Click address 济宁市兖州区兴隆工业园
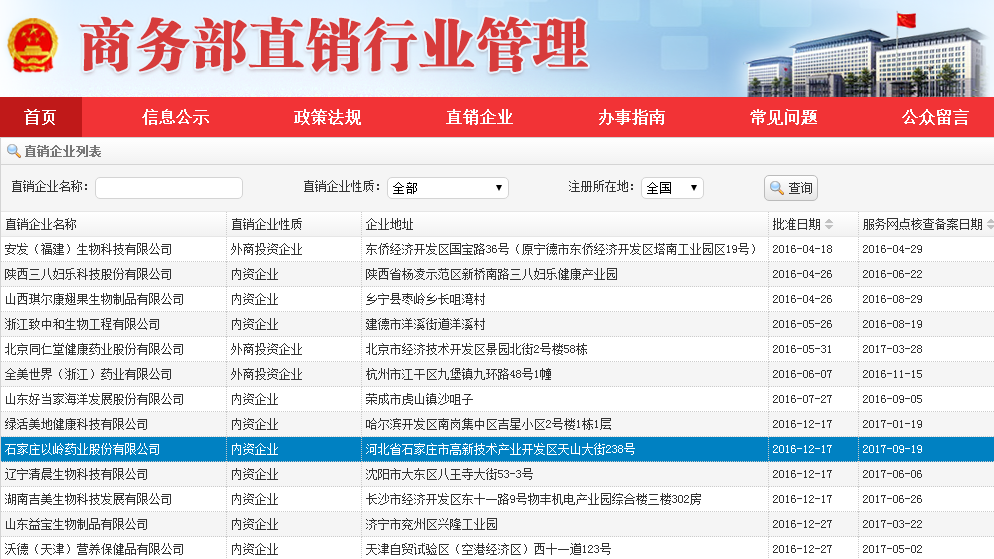 click(x=431, y=524)
